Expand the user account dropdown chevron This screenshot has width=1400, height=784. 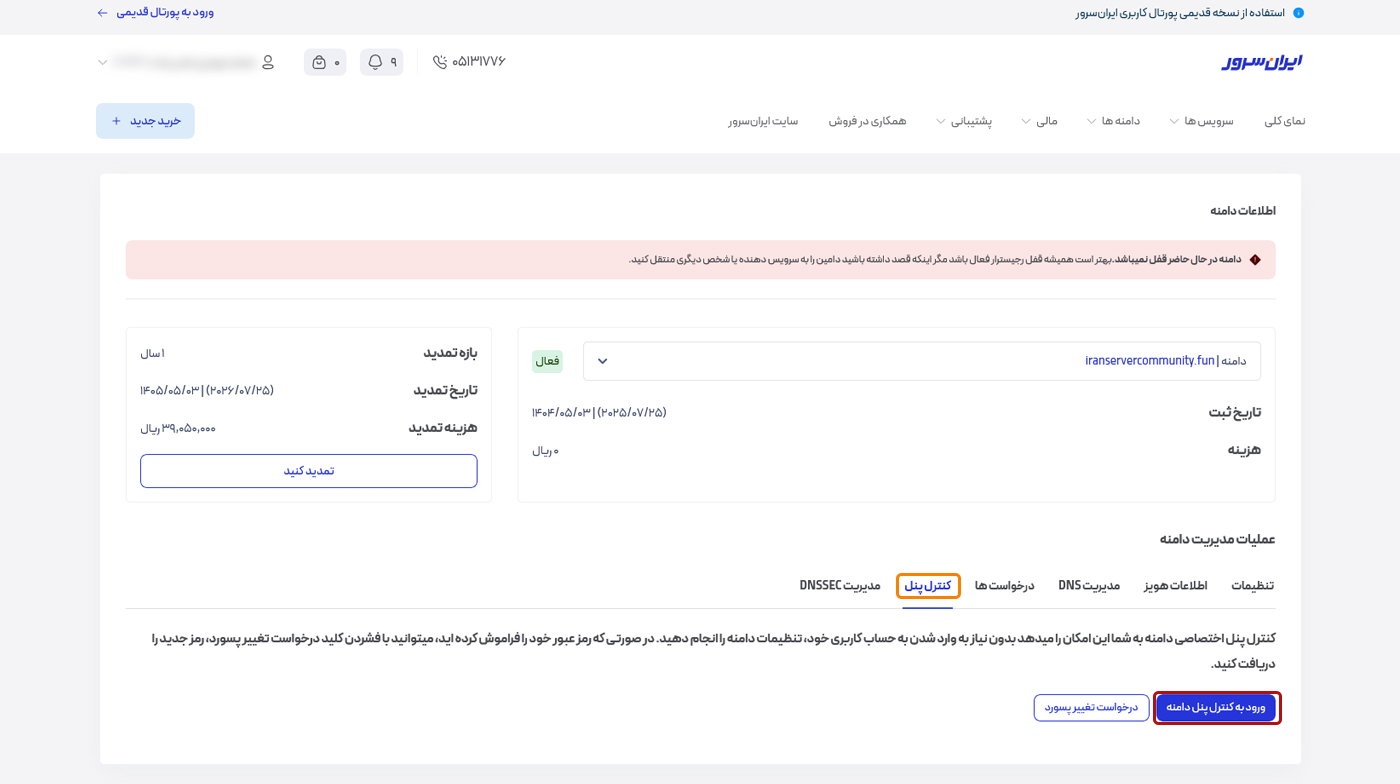[103, 62]
